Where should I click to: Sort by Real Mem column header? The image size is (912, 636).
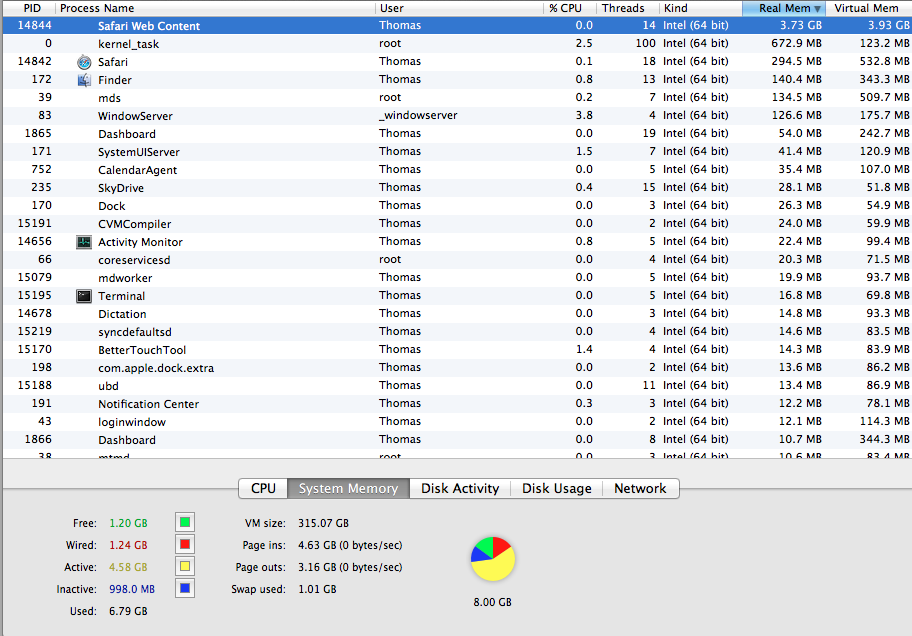(x=784, y=8)
